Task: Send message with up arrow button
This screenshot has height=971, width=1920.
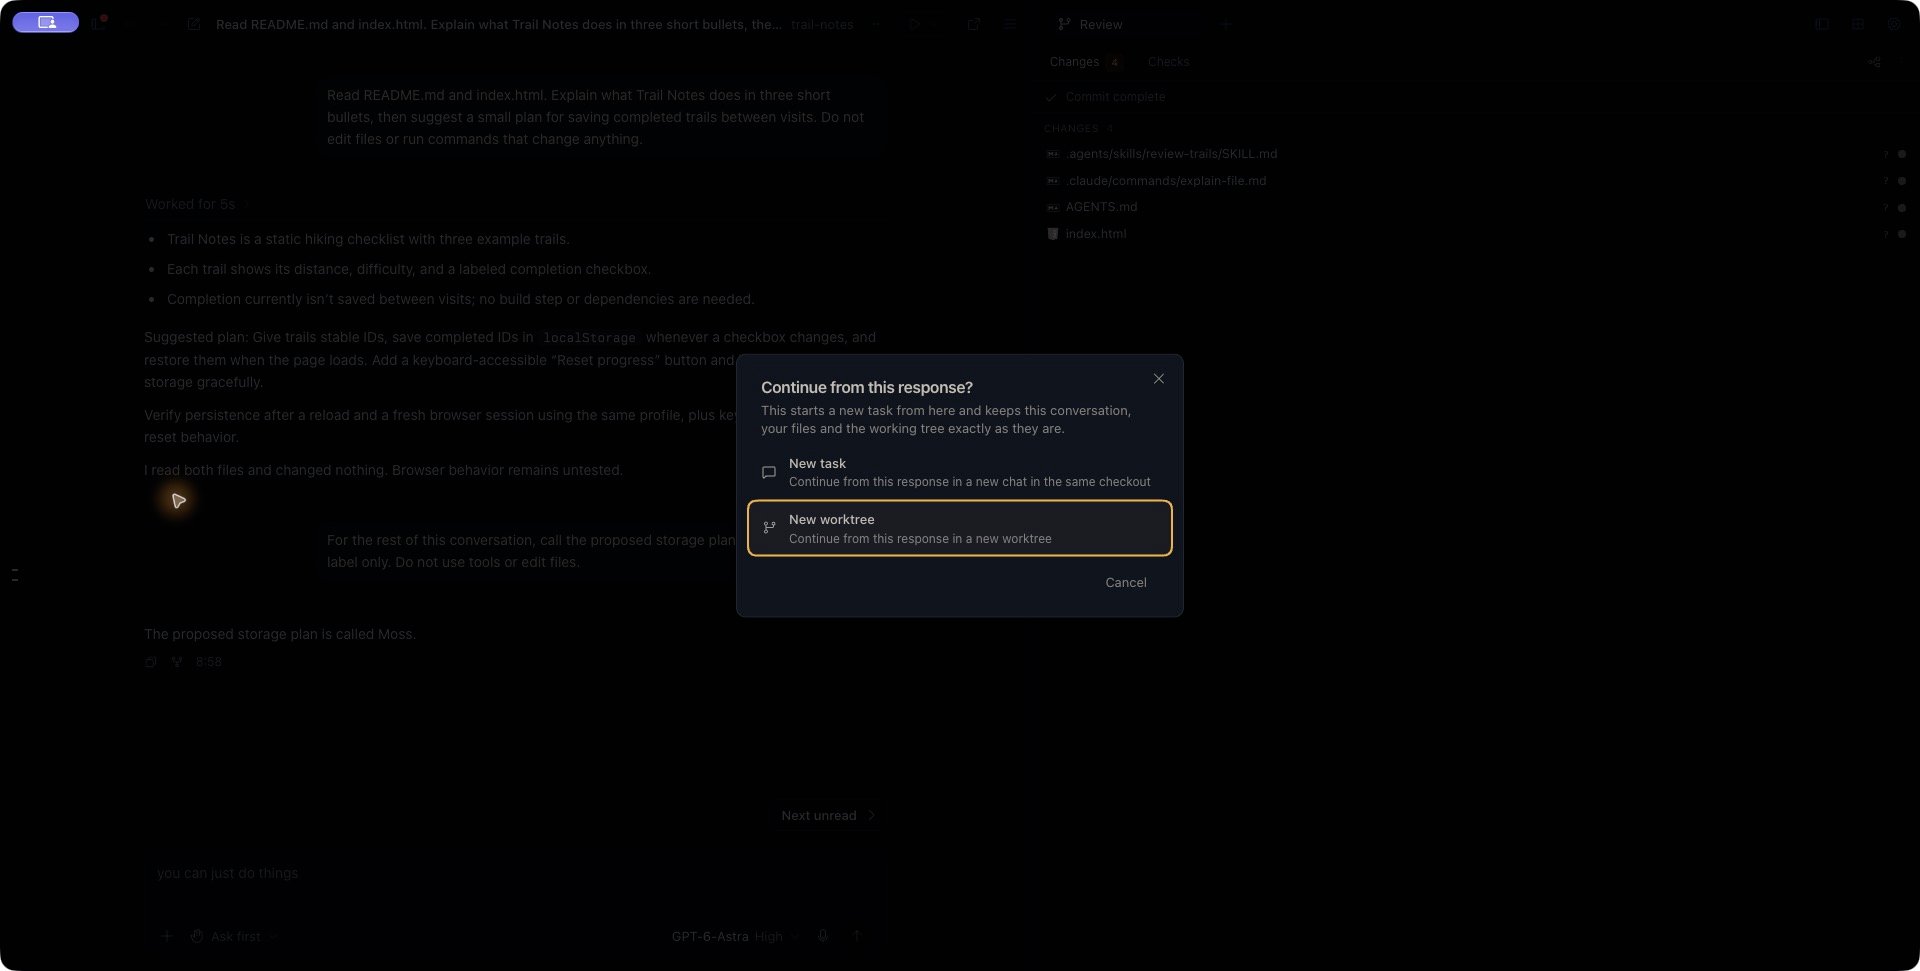Action: click(857, 937)
